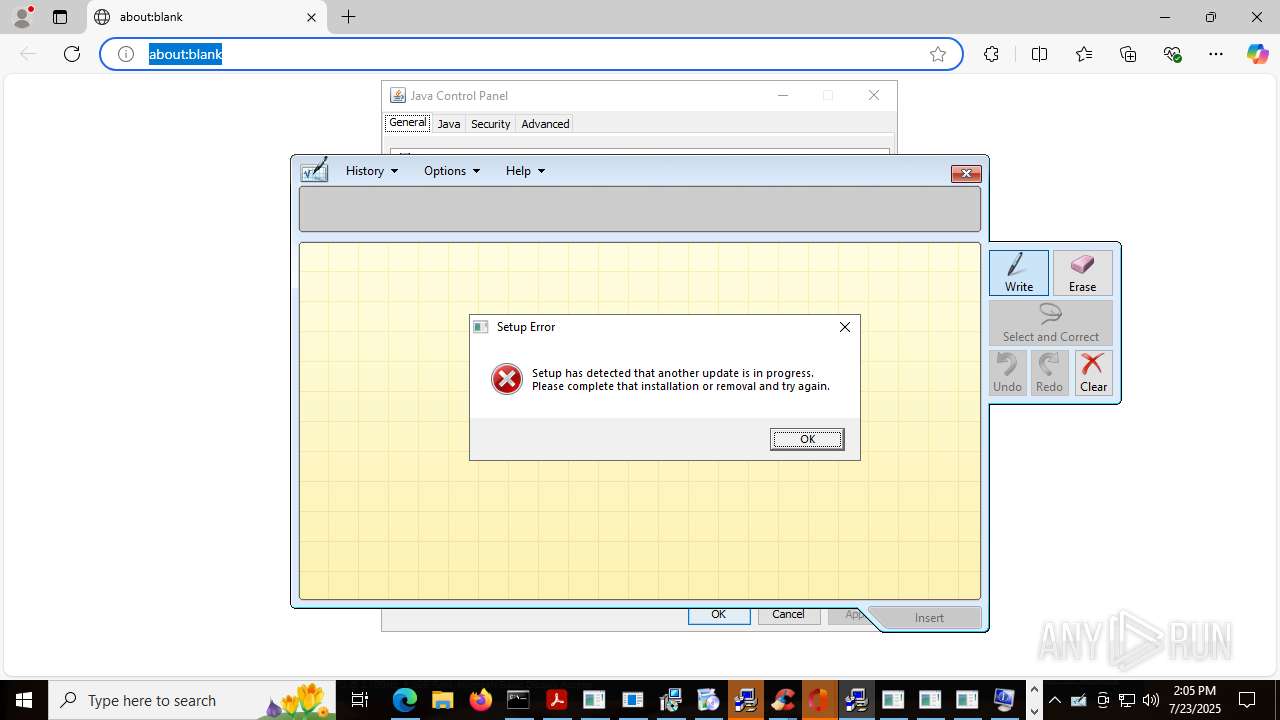The image size is (1280, 720).
Task: Open the command terminal from the taskbar
Action: click(x=518, y=700)
